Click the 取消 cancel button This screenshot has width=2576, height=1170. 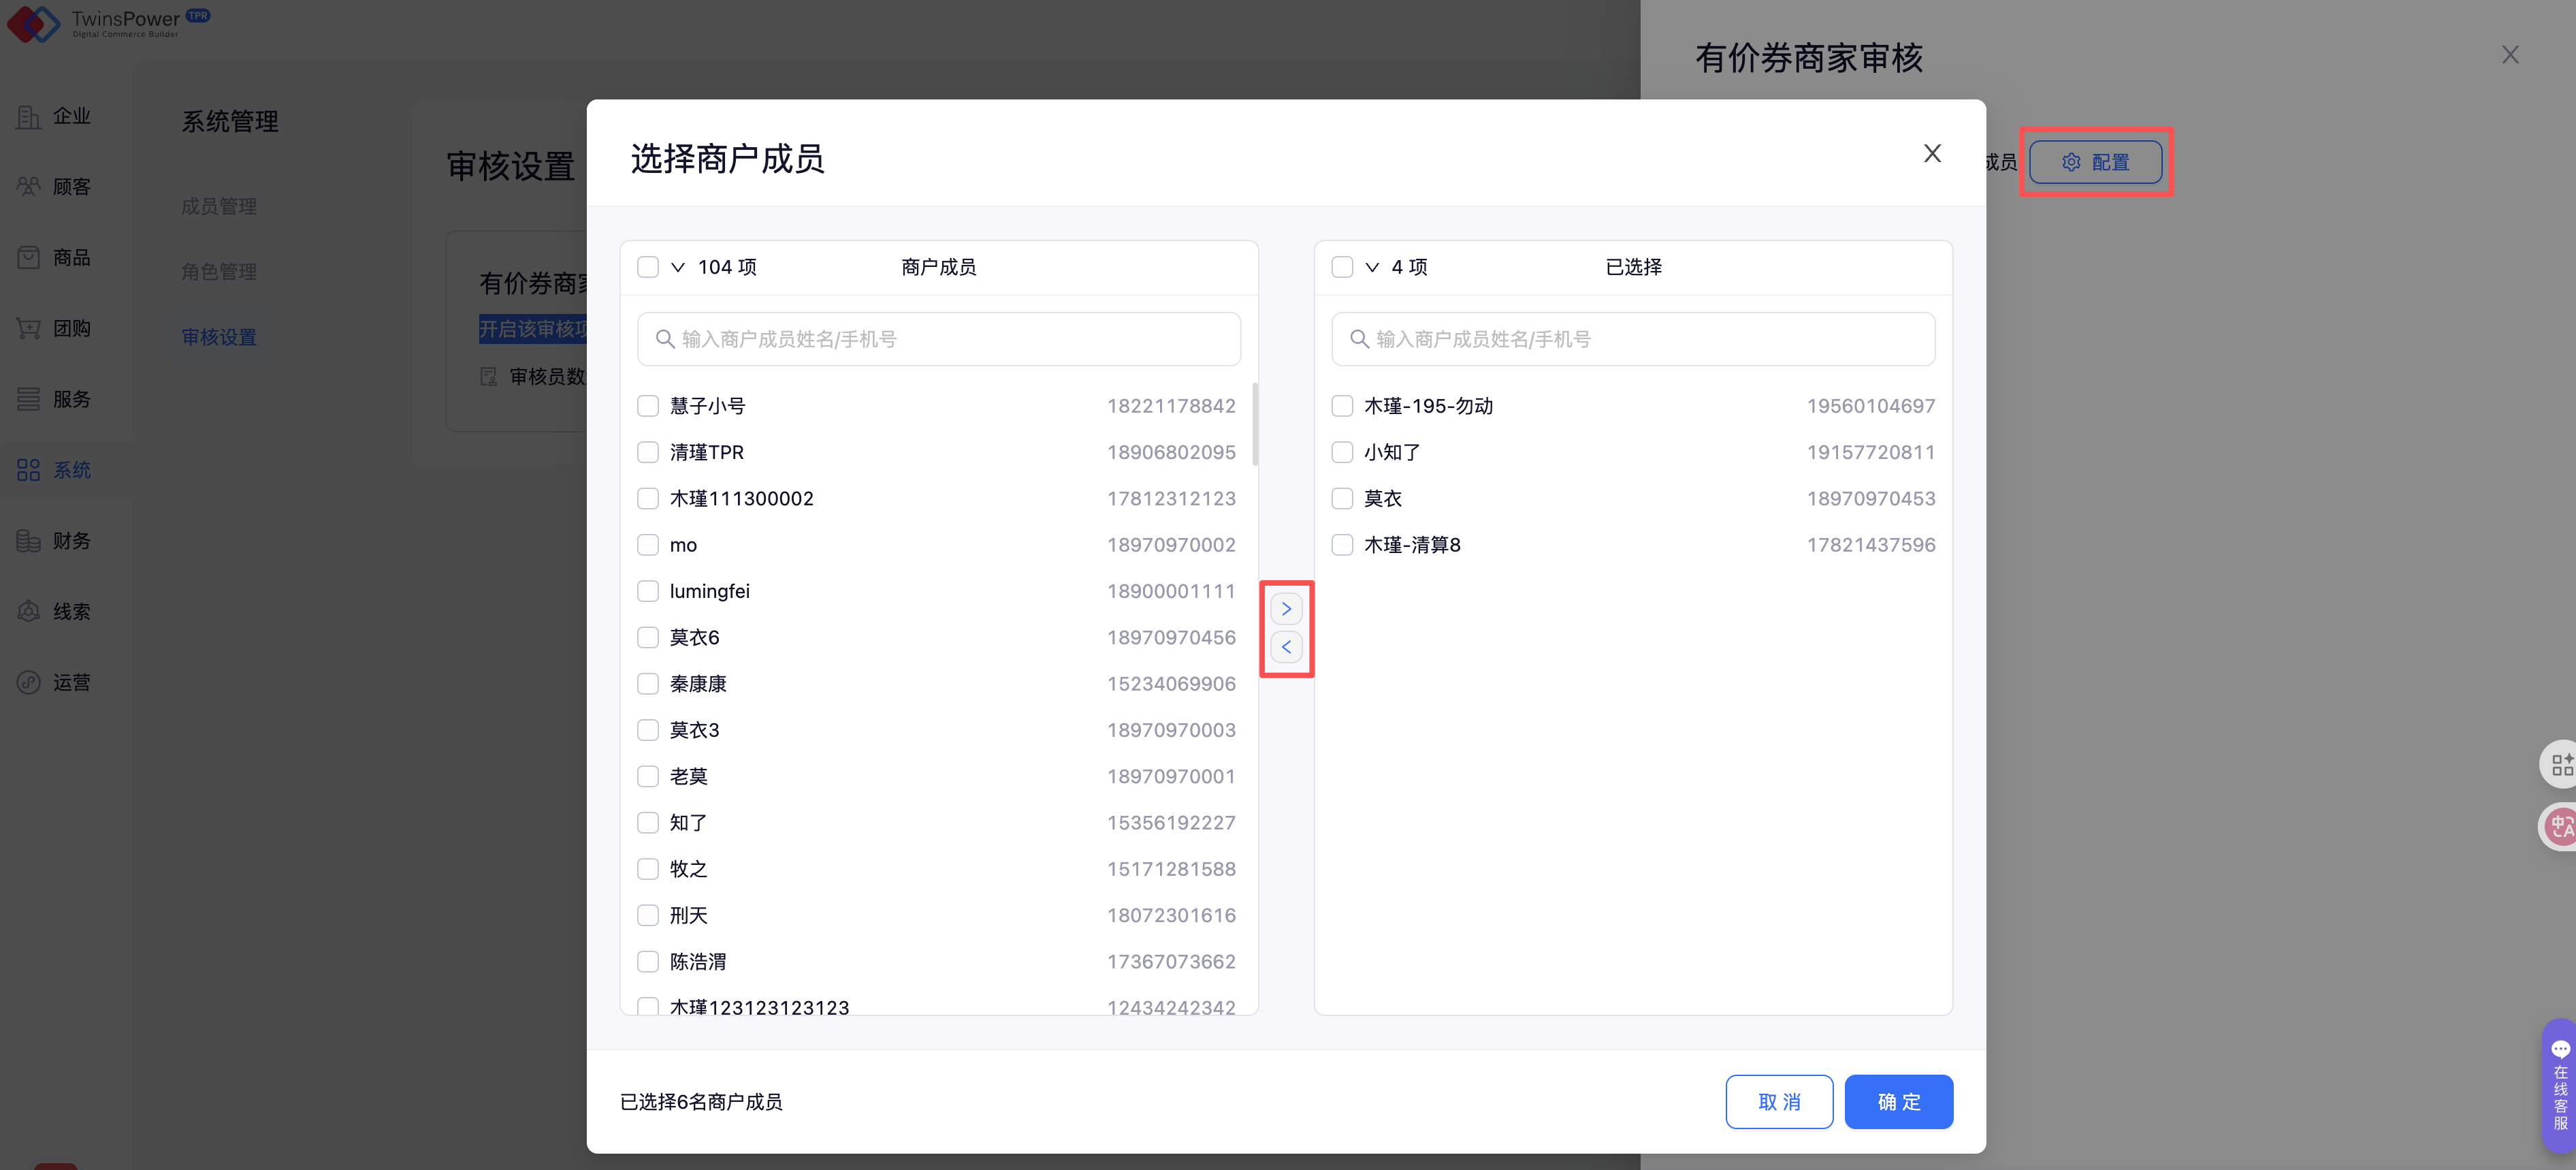(x=1779, y=1101)
